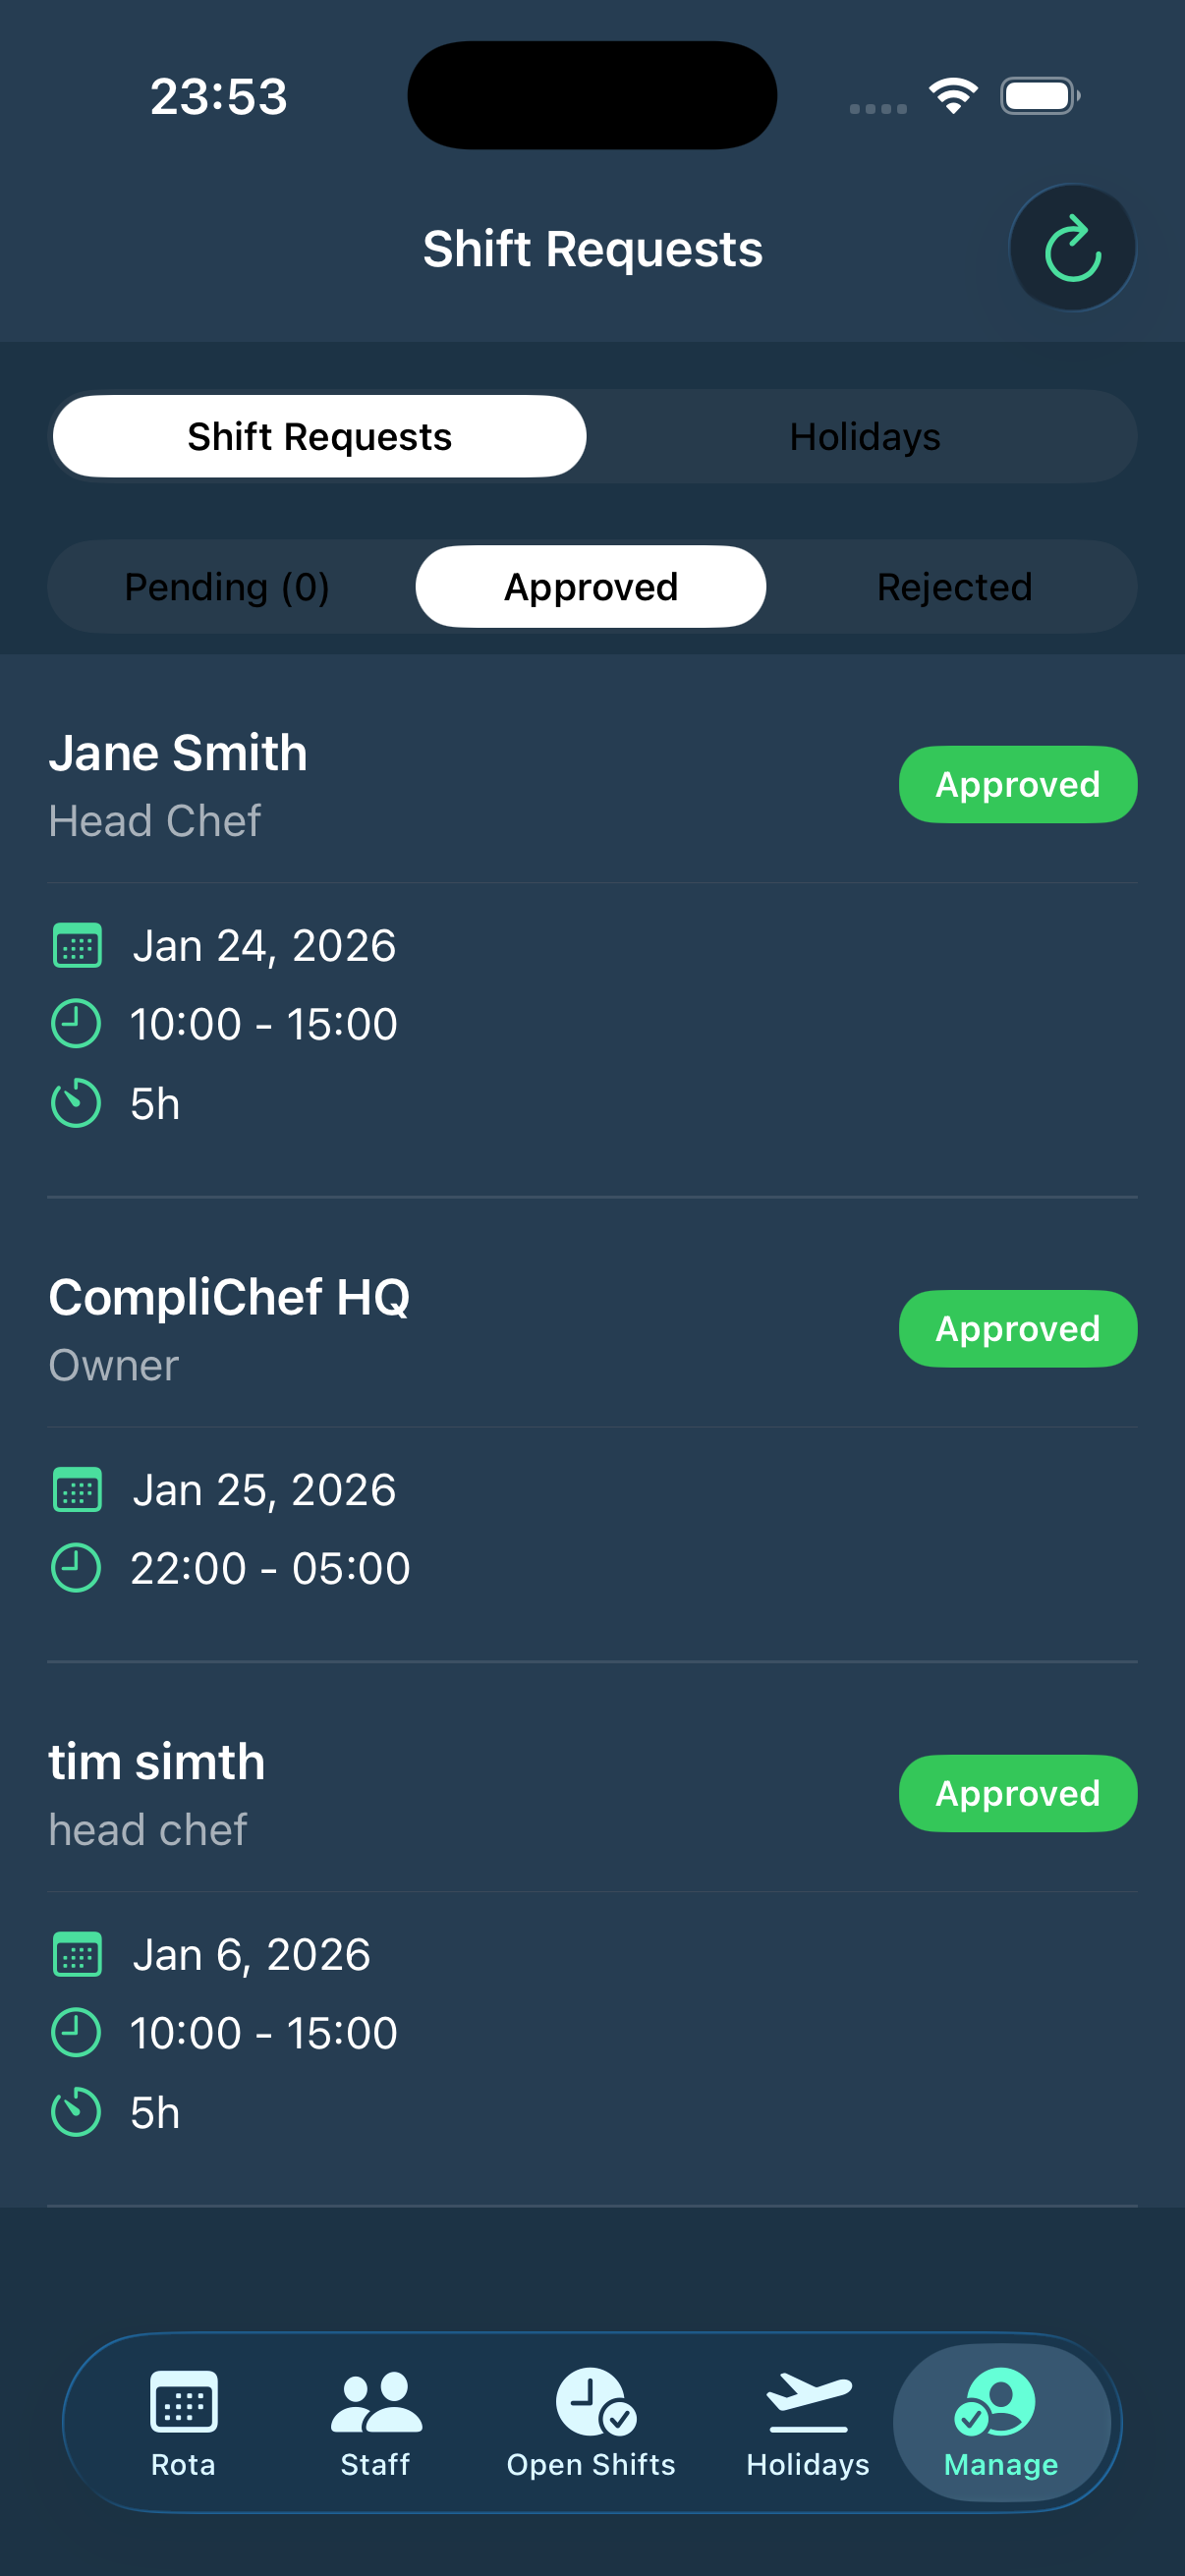Open tim simth's Jan 6 shift entry
This screenshot has height=2576, width=1185.
pos(250,1952)
